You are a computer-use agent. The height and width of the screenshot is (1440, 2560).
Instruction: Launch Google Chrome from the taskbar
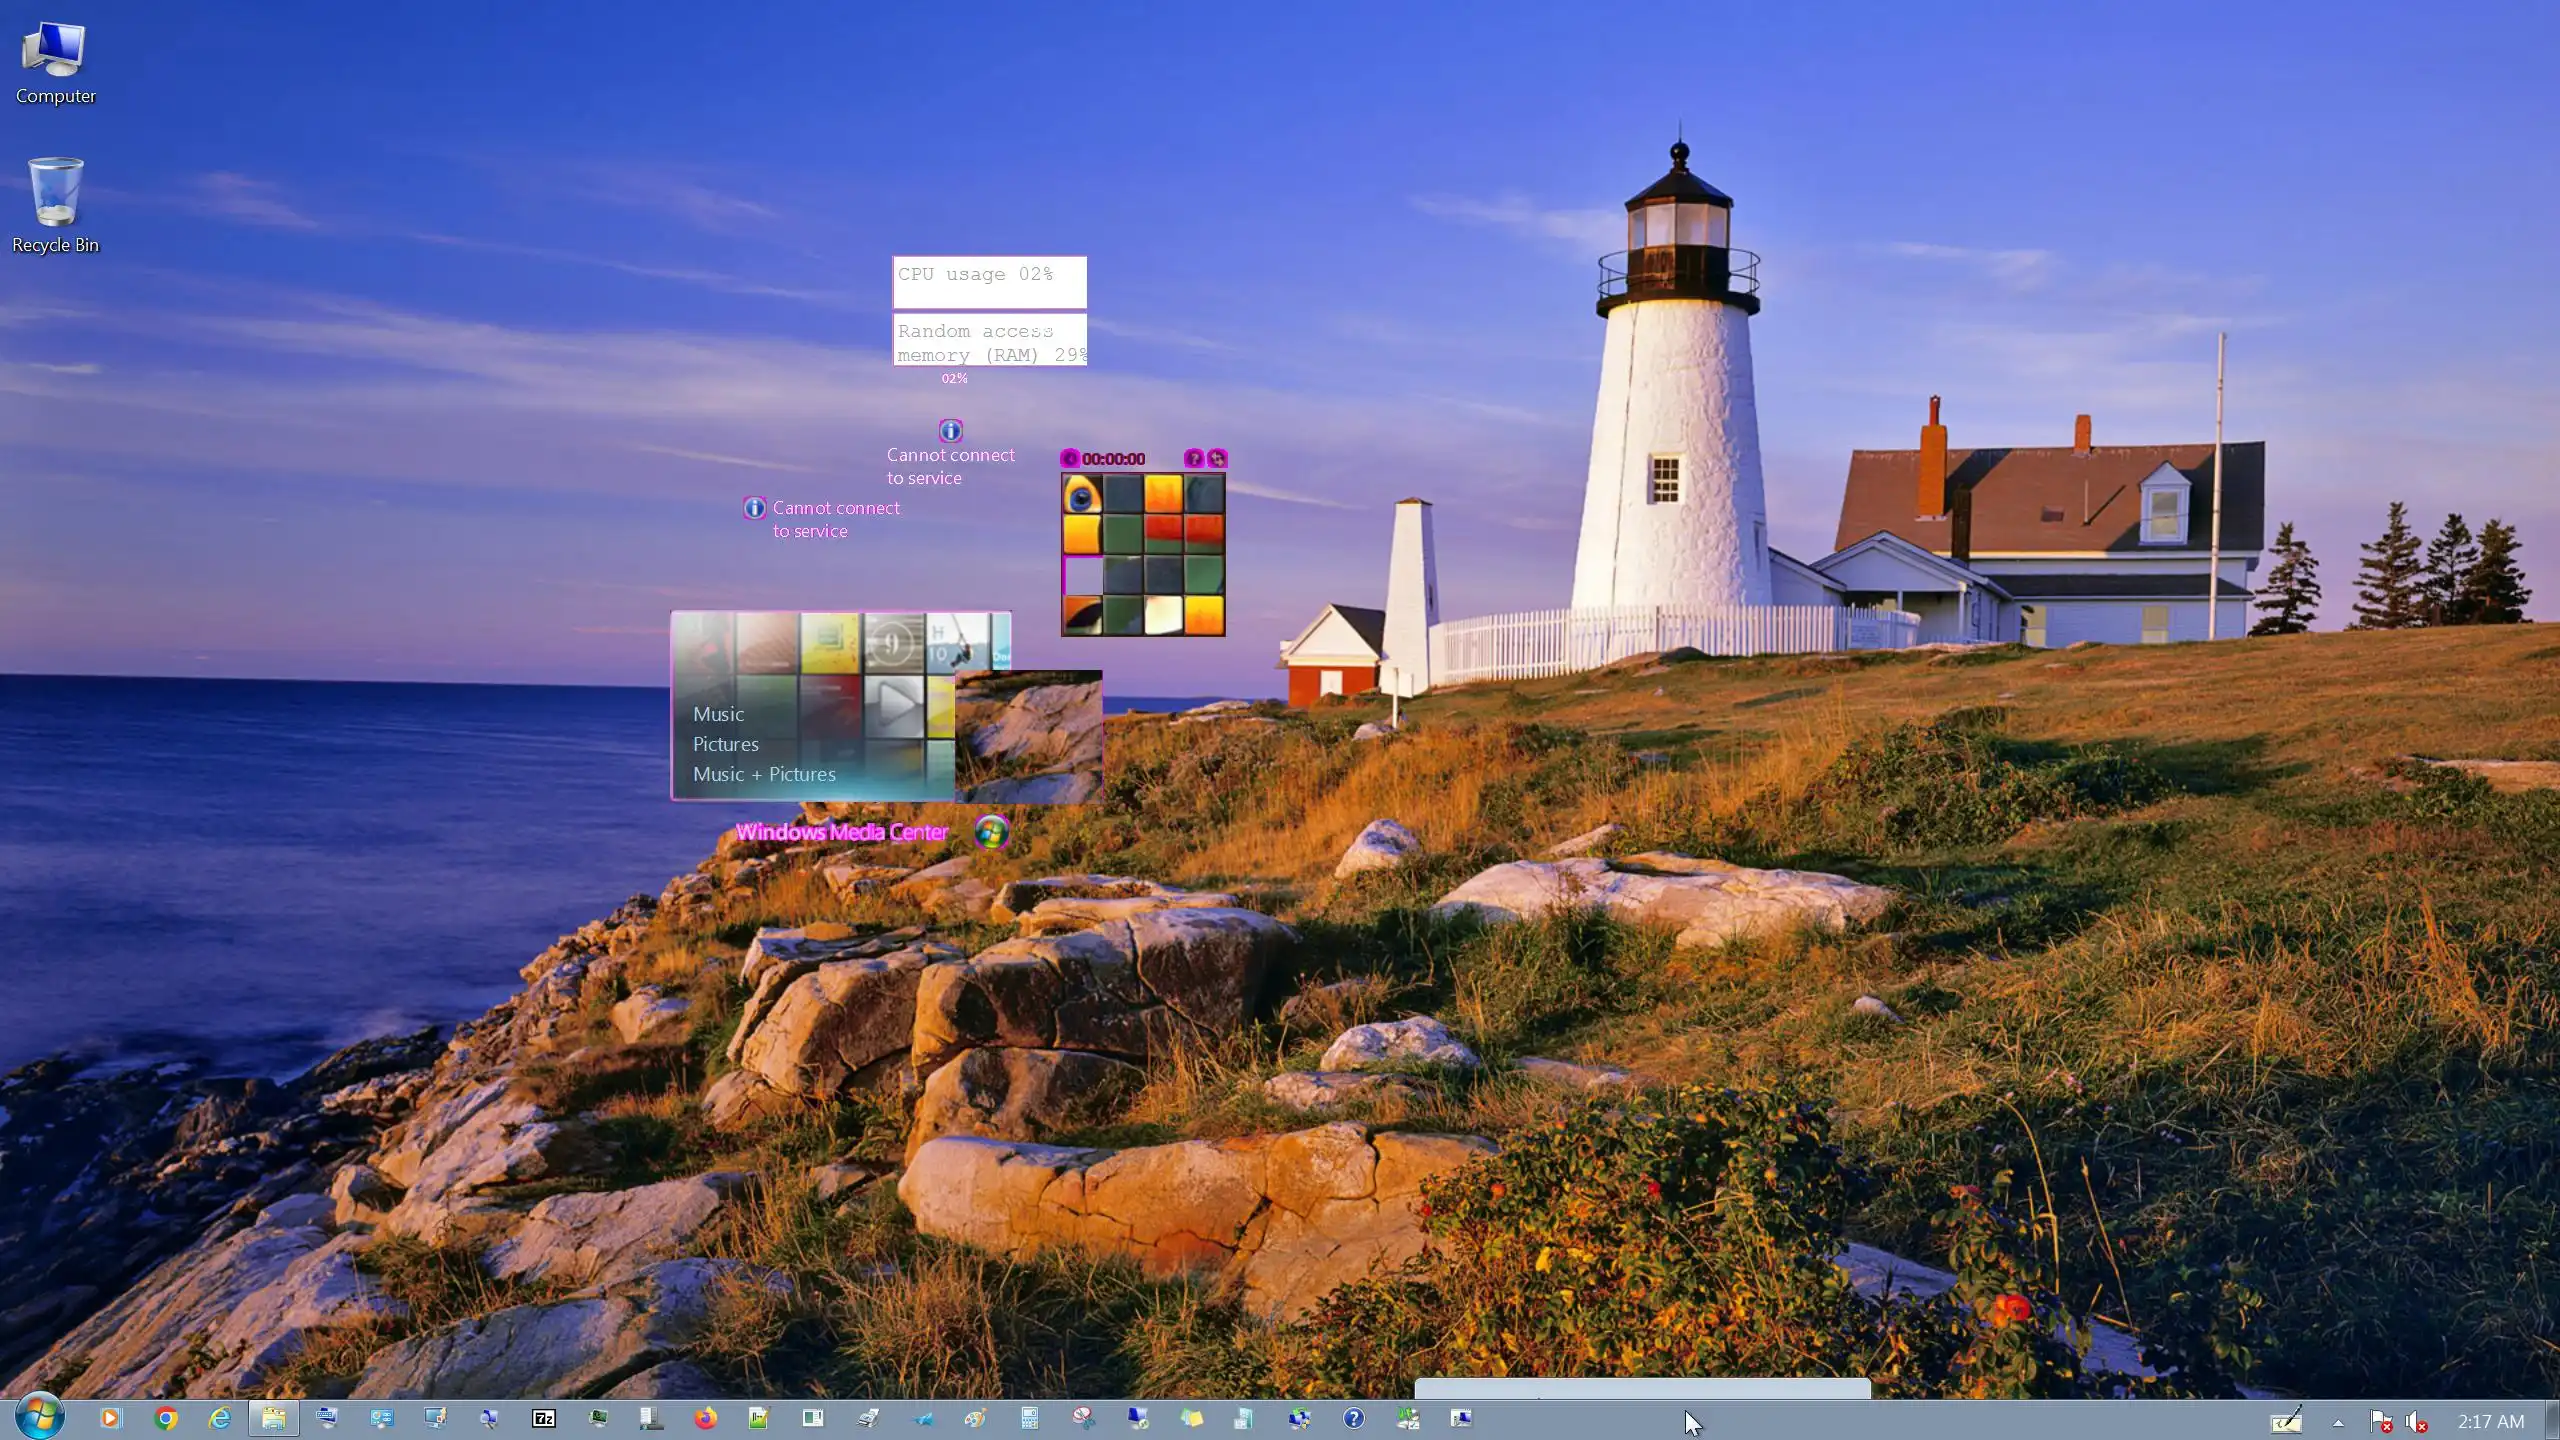click(166, 1418)
